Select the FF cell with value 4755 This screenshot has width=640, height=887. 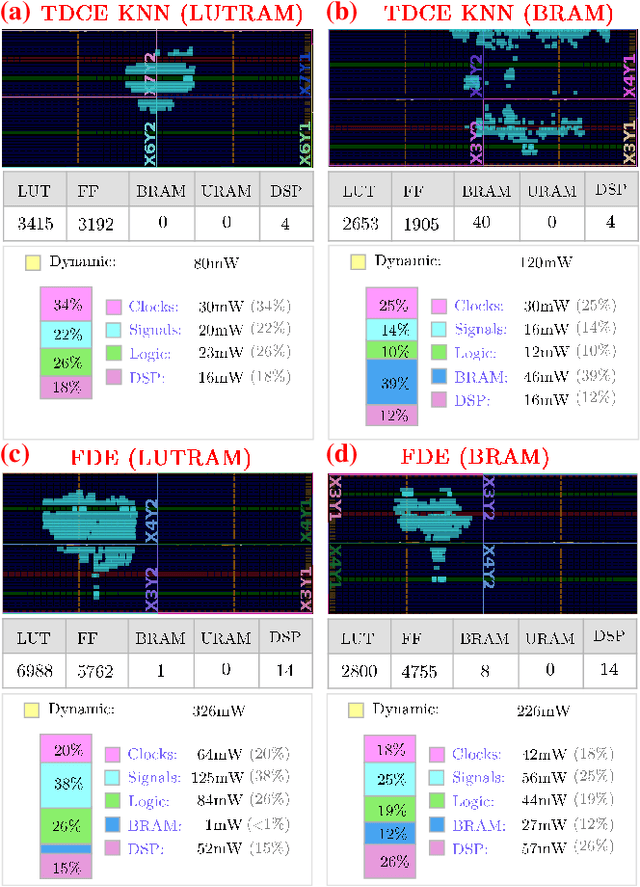[422, 669]
